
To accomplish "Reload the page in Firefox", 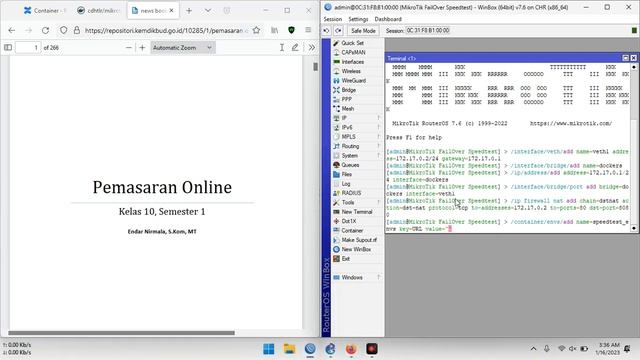I will point(45,30).
